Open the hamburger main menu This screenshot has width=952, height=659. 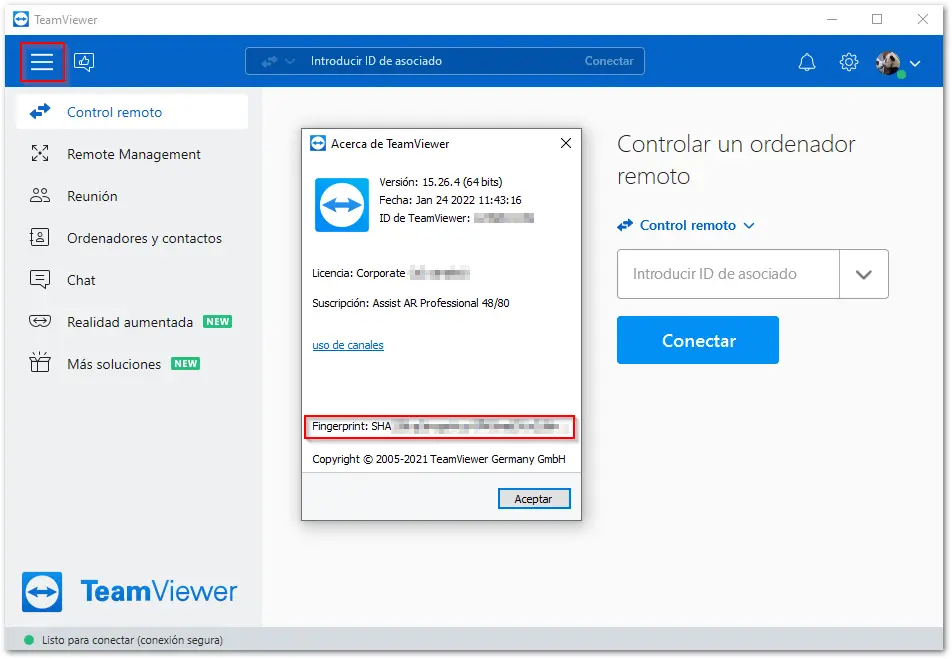tap(42, 61)
